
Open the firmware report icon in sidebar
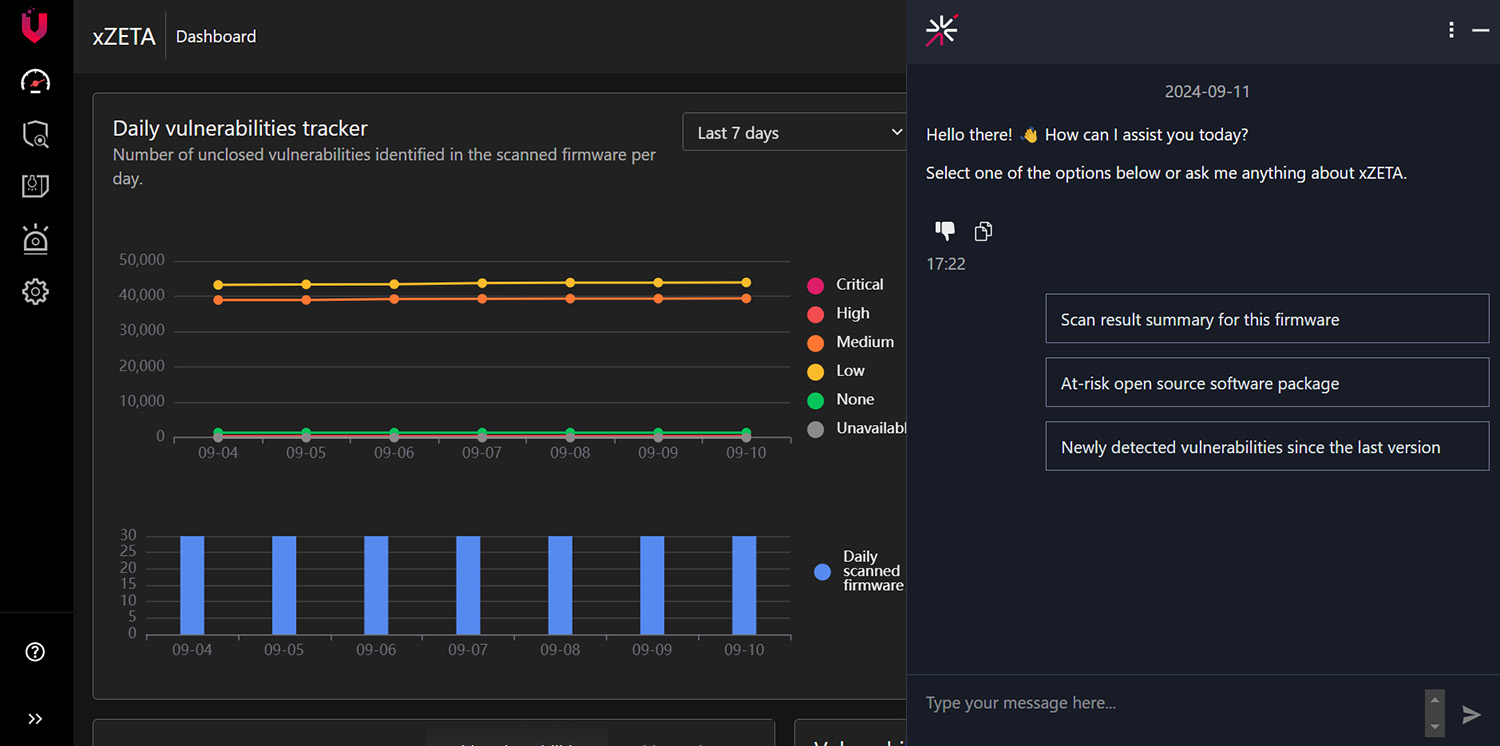[x=35, y=186]
